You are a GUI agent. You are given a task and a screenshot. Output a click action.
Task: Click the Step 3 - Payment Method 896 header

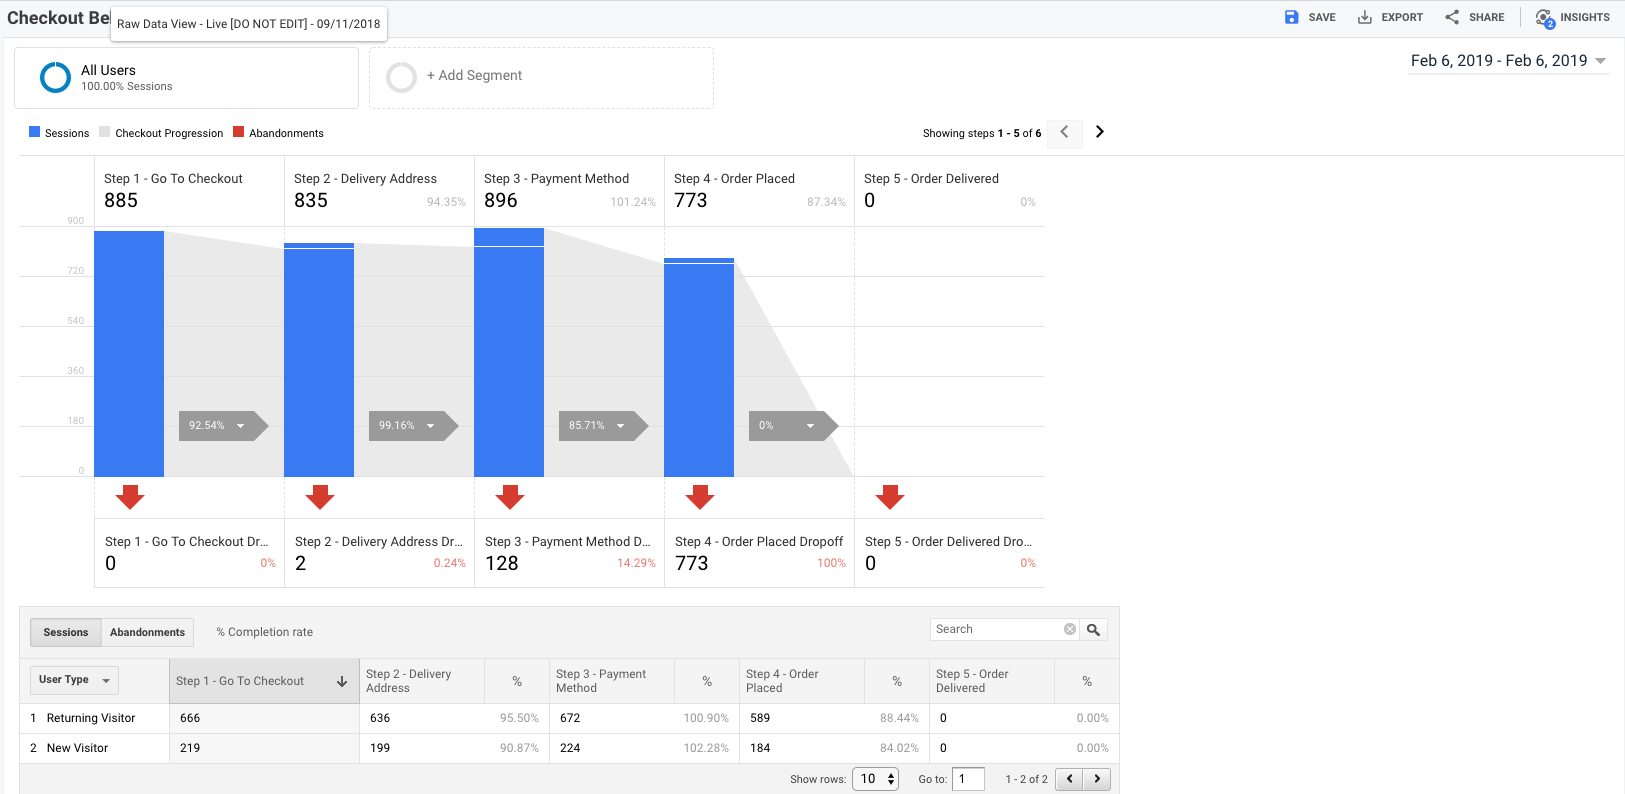tap(569, 190)
